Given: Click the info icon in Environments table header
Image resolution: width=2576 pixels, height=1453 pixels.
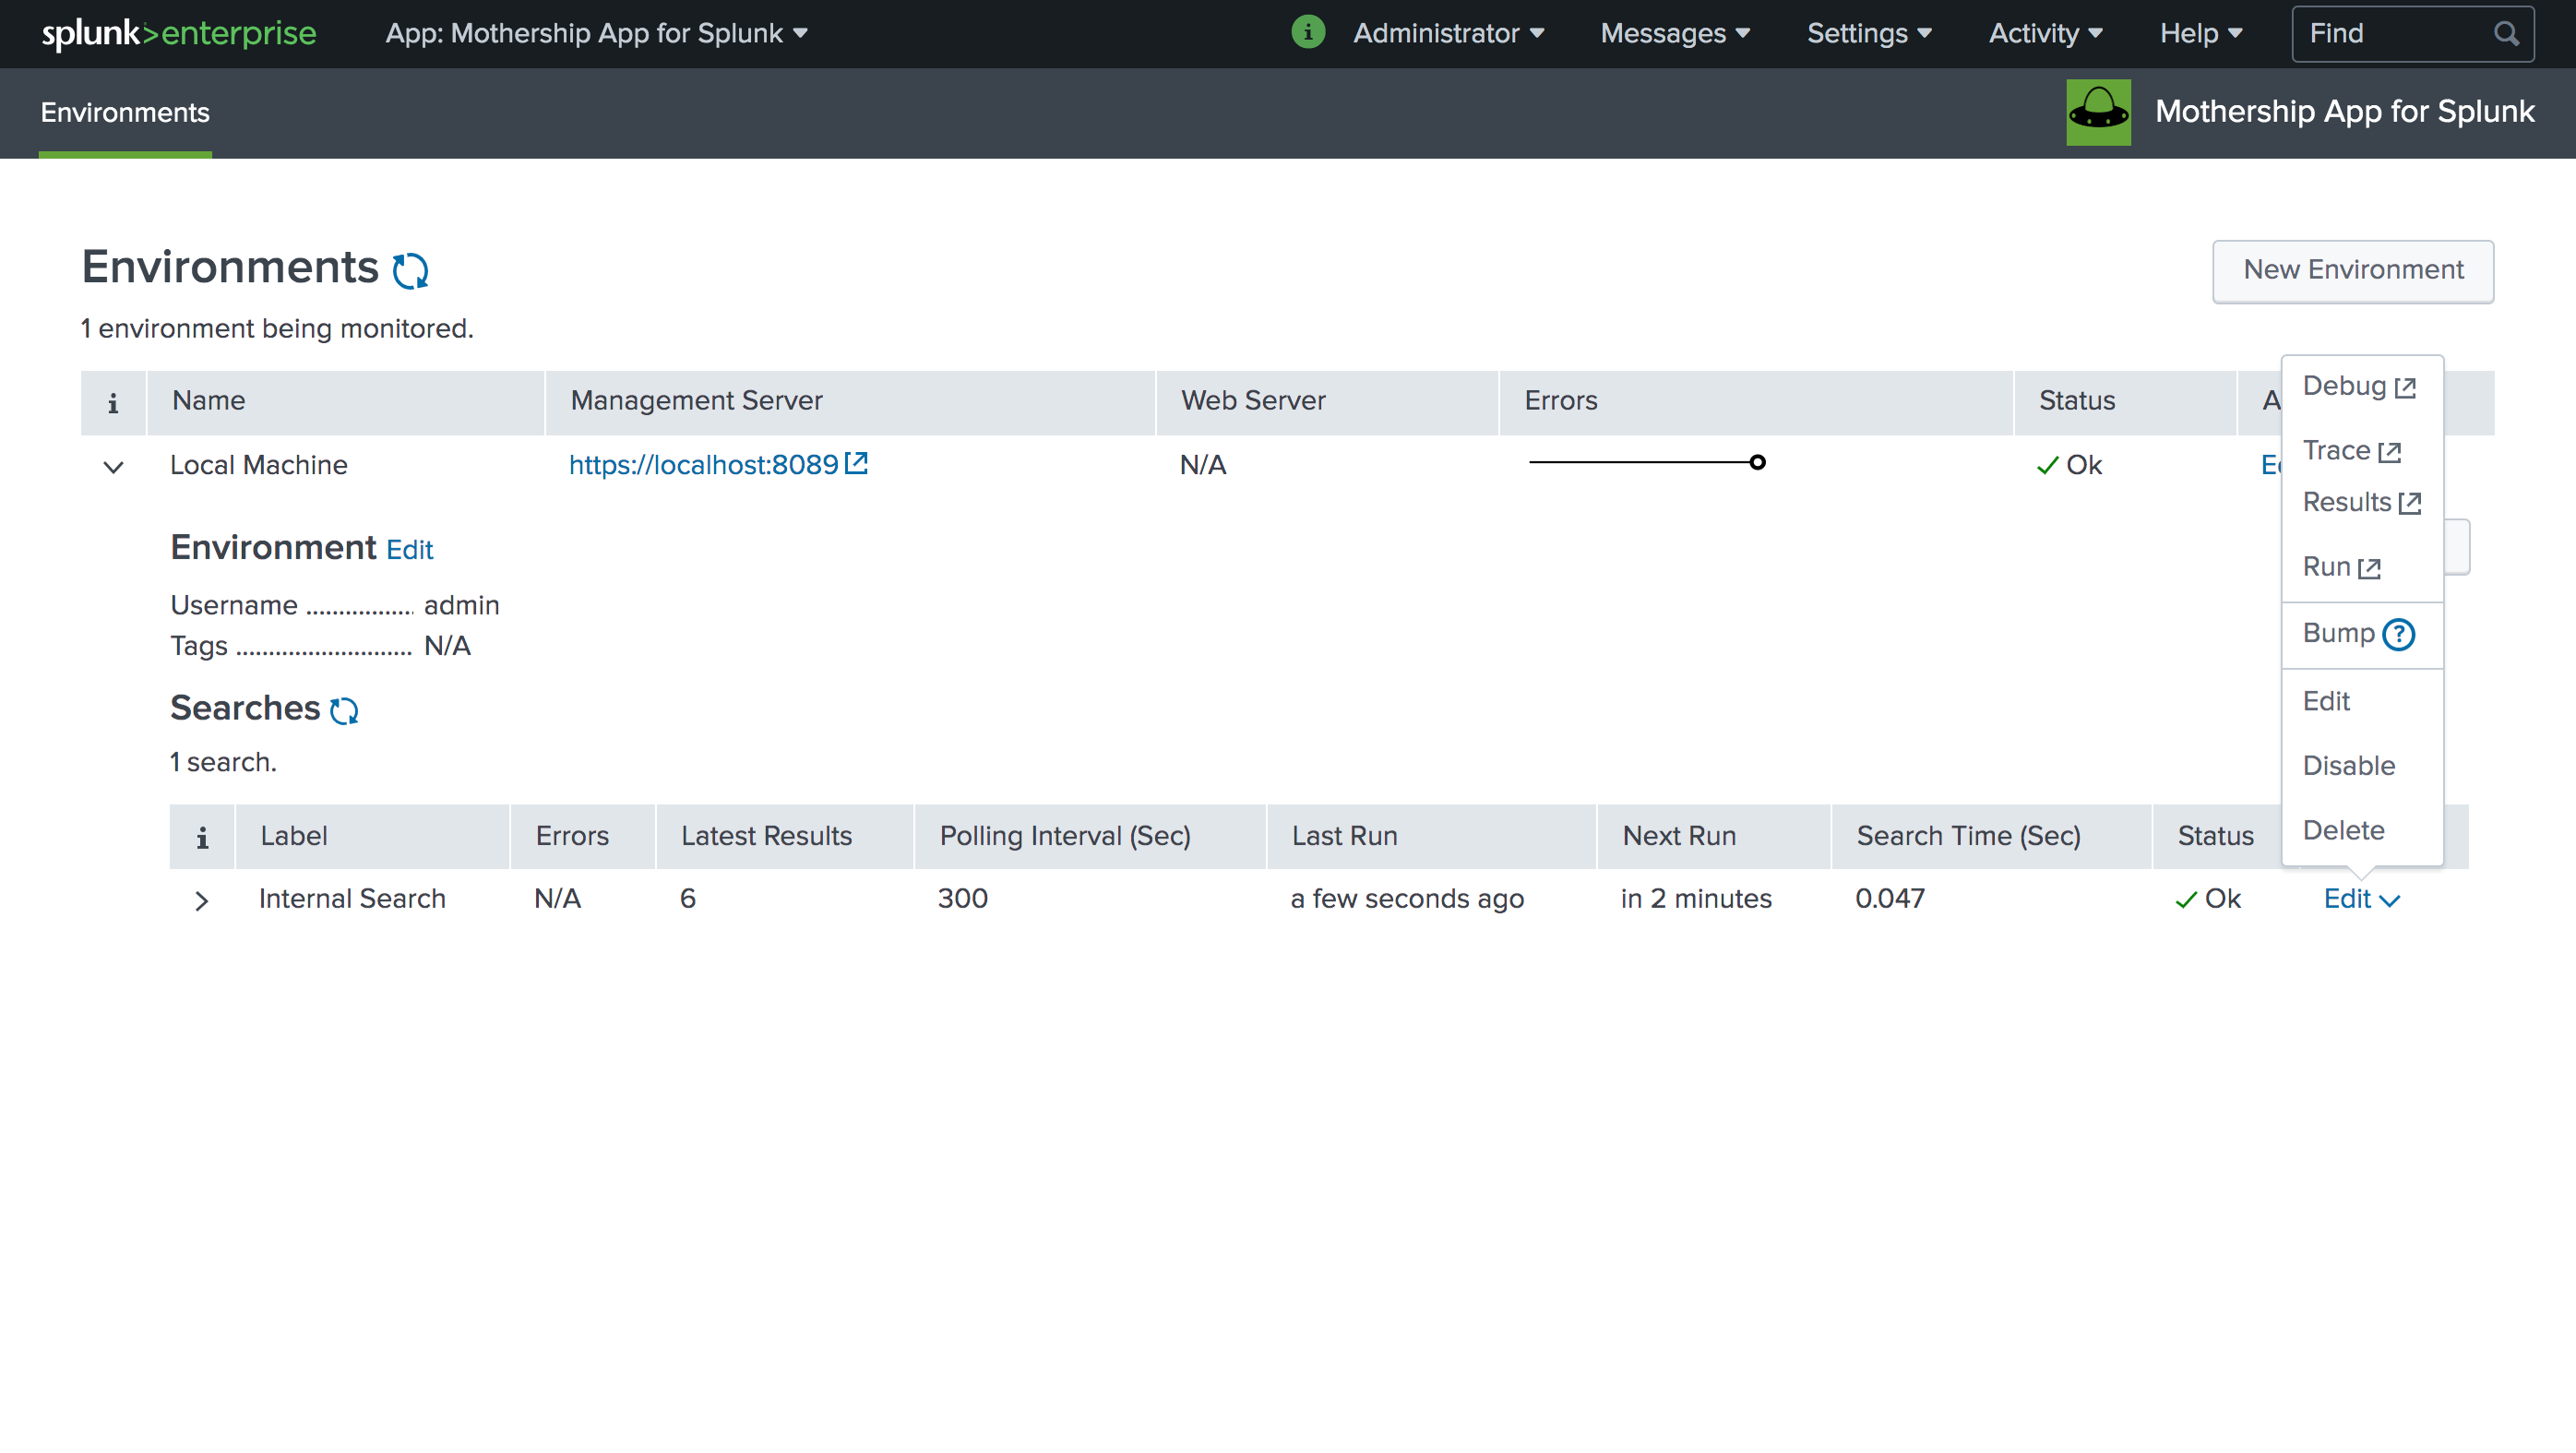Looking at the screenshot, I should (x=113, y=402).
